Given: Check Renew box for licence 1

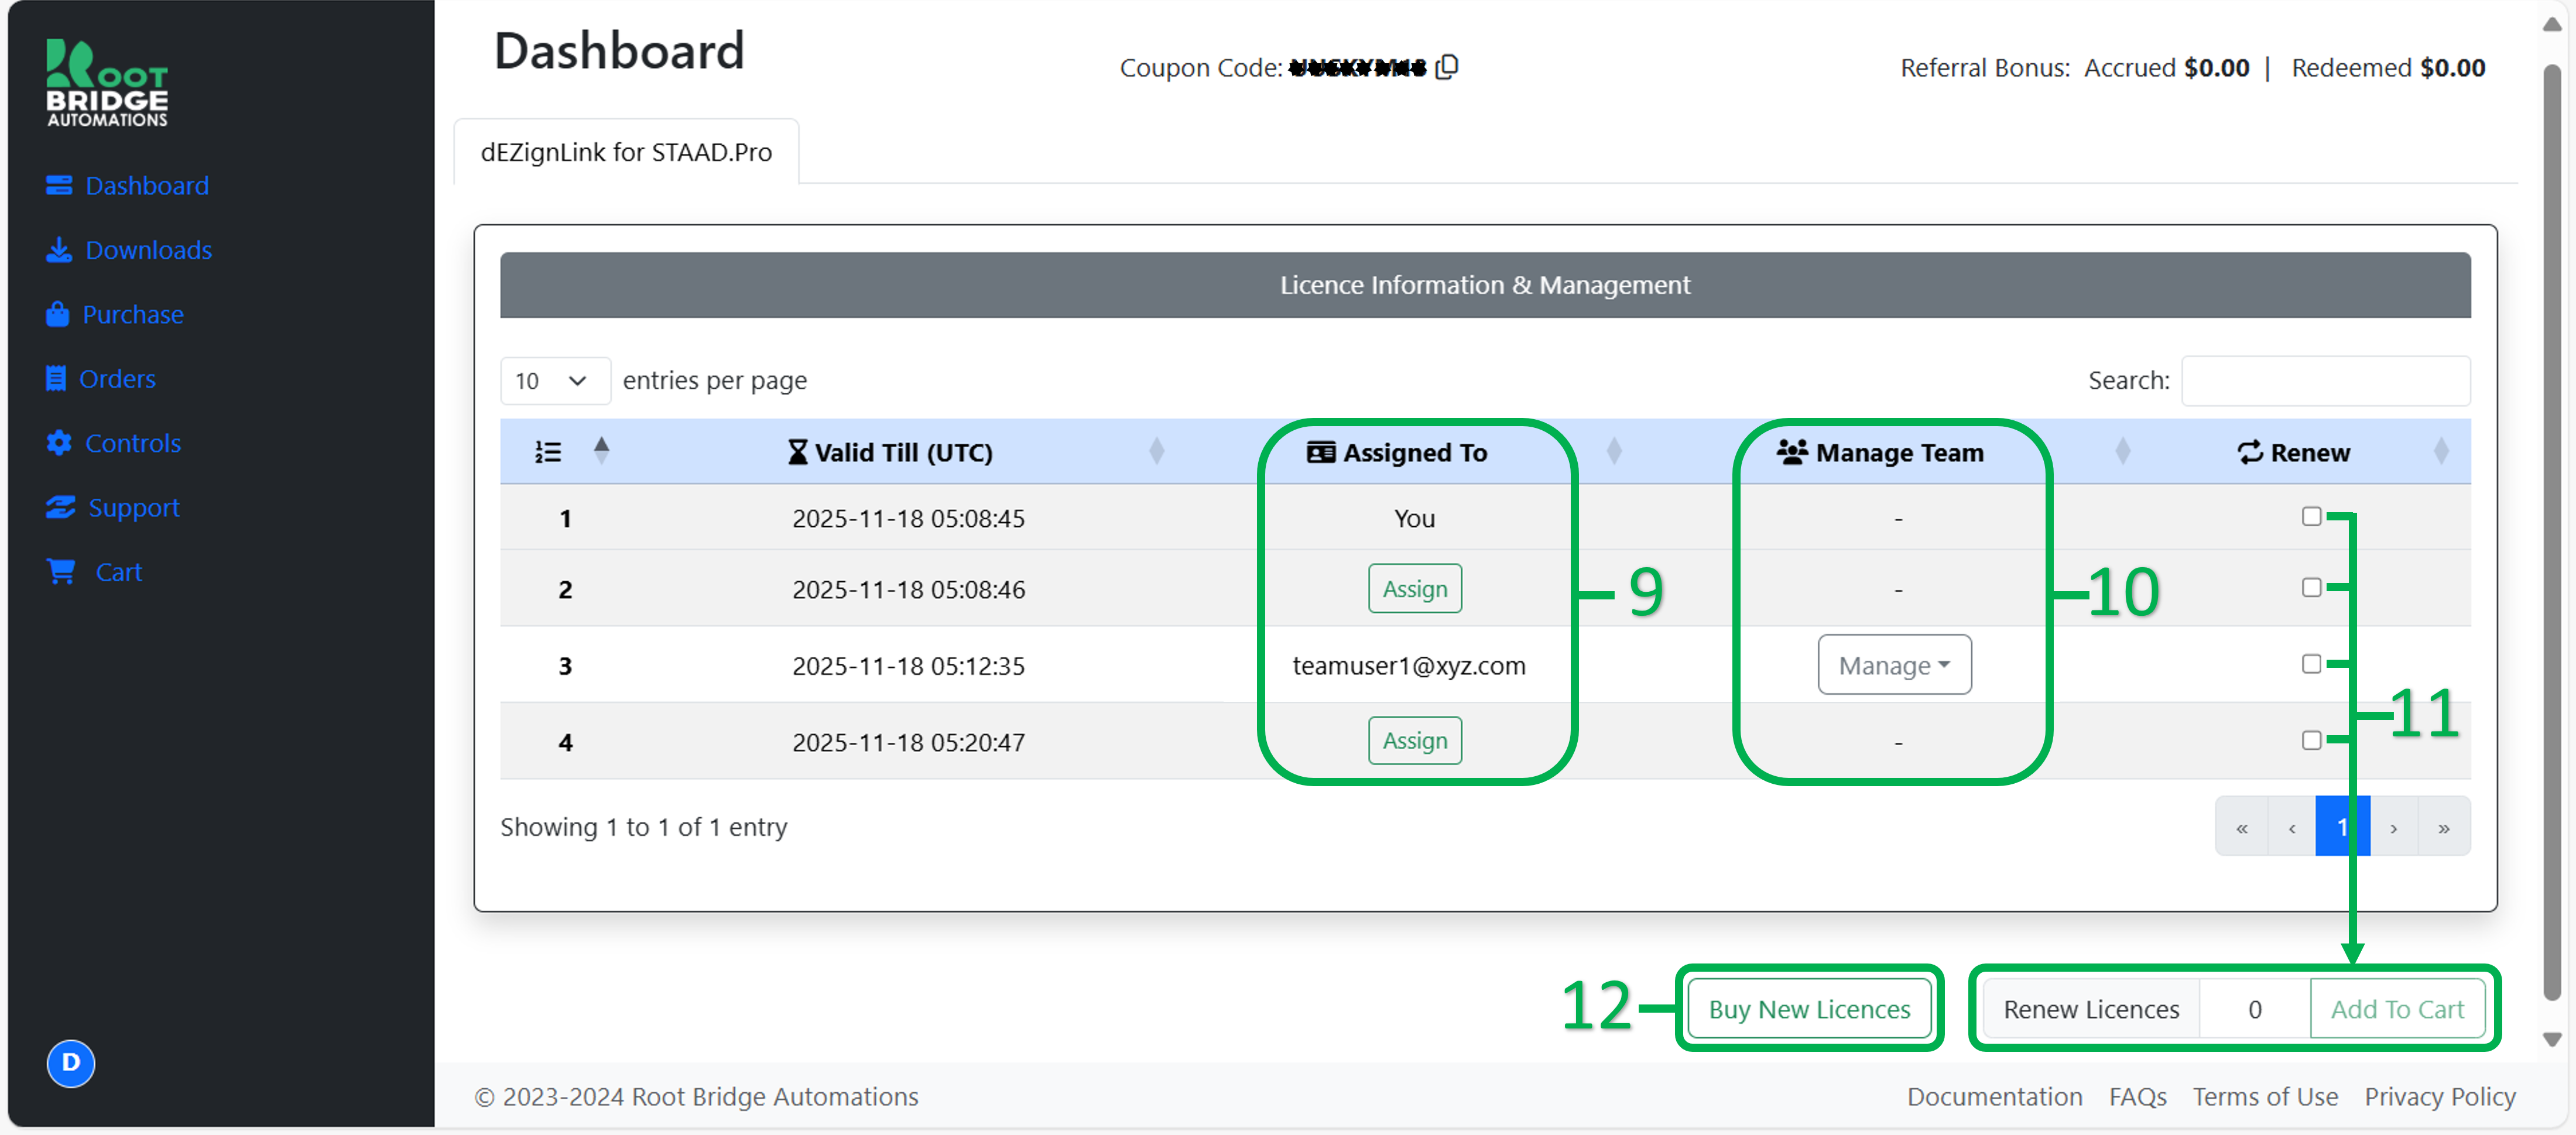Looking at the screenshot, I should (x=2311, y=517).
